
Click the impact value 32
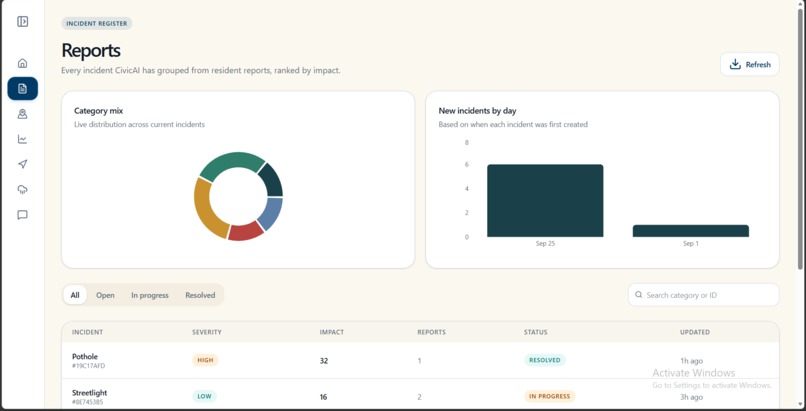tap(324, 361)
